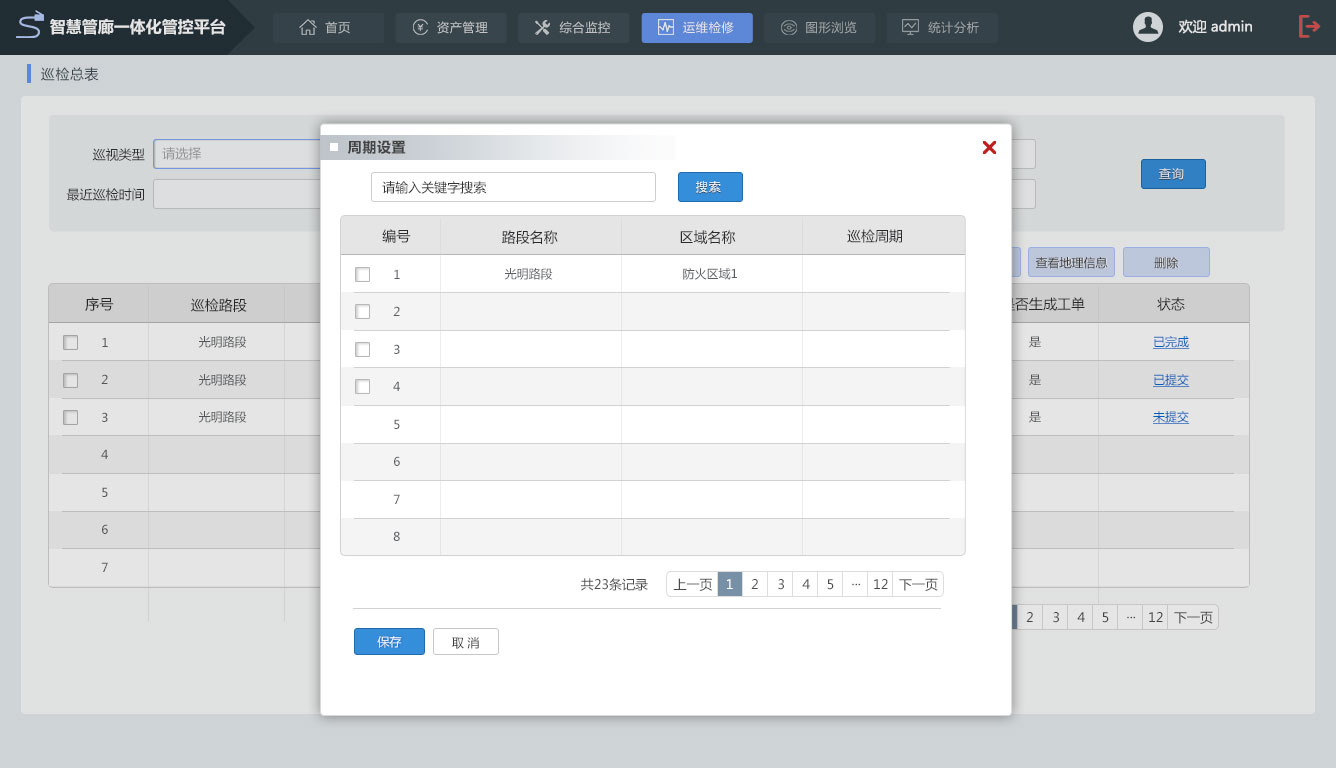This screenshot has height=768, width=1336.
Task: Toggle the checkbox on dialog row 4
Action: click(363, 387)
